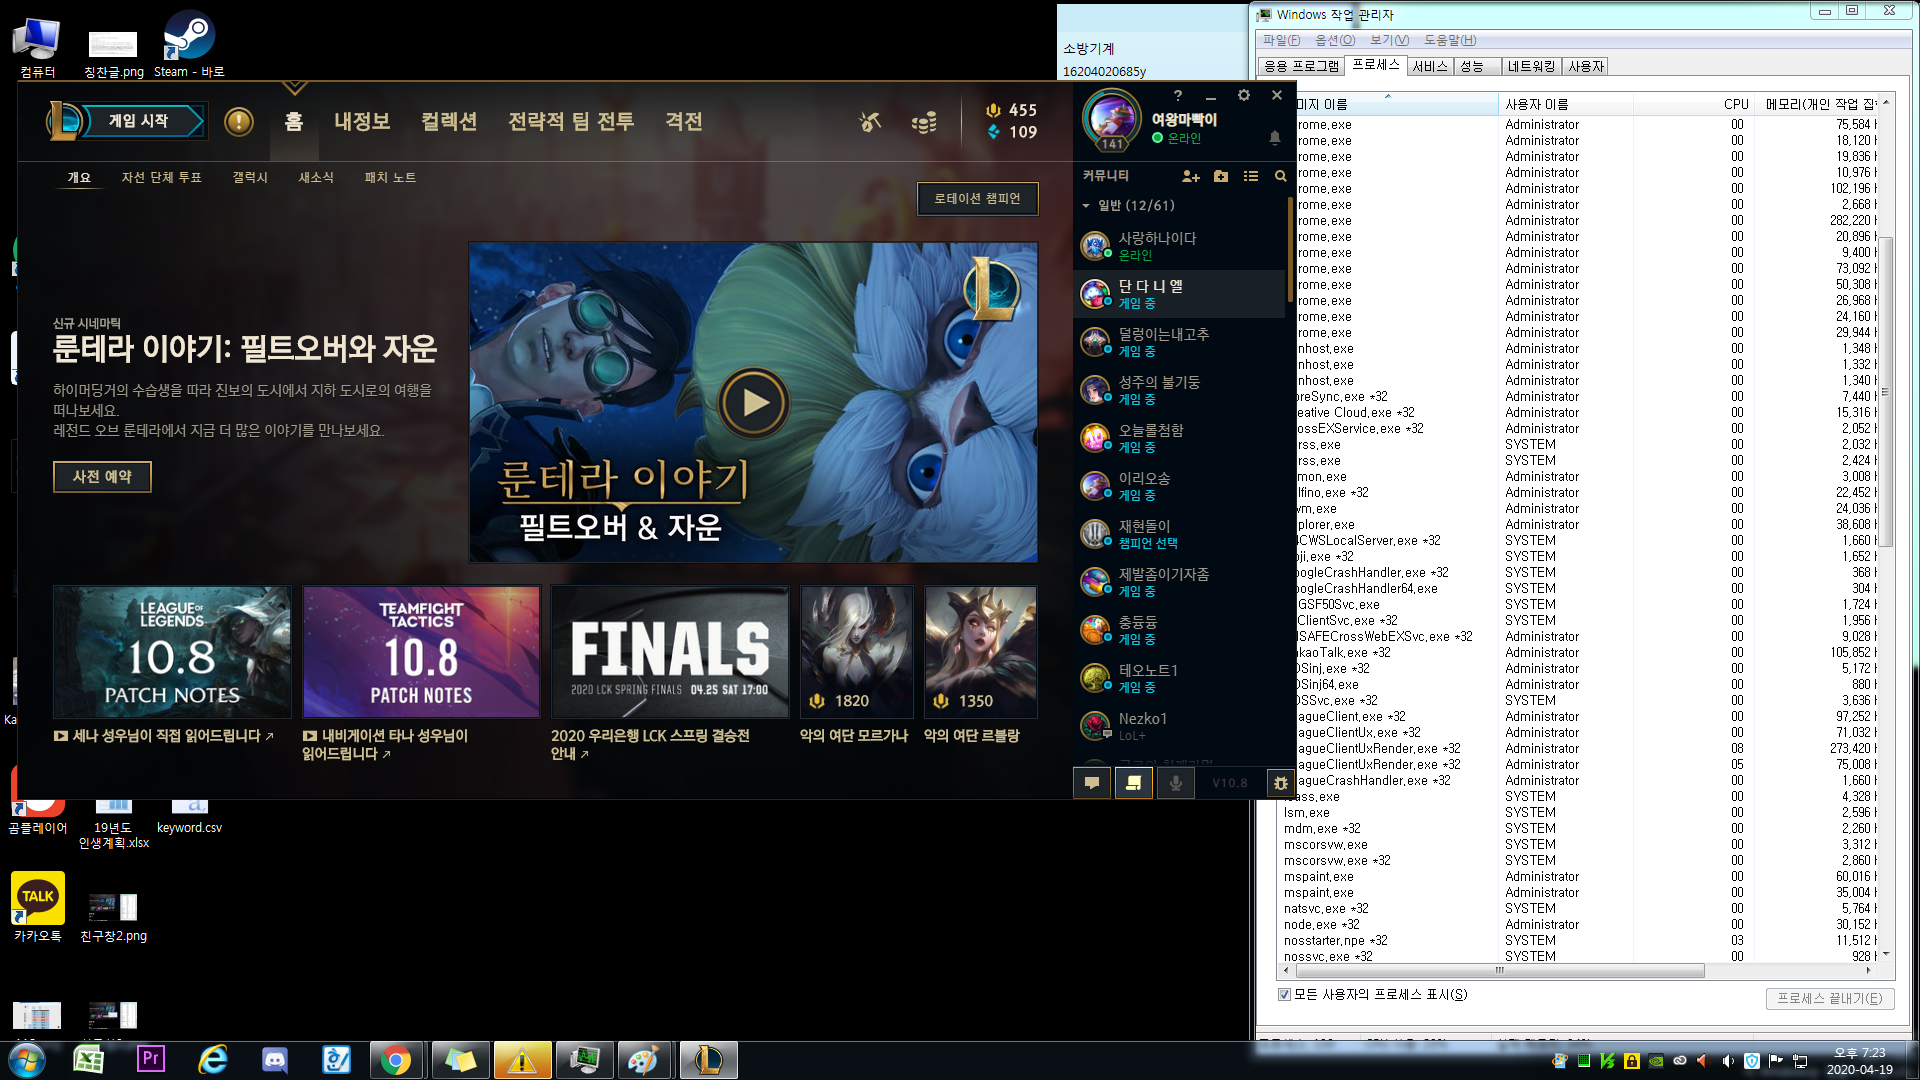
Task: Open the LCK Spring FINALS thumbnail
Action: 670,652
